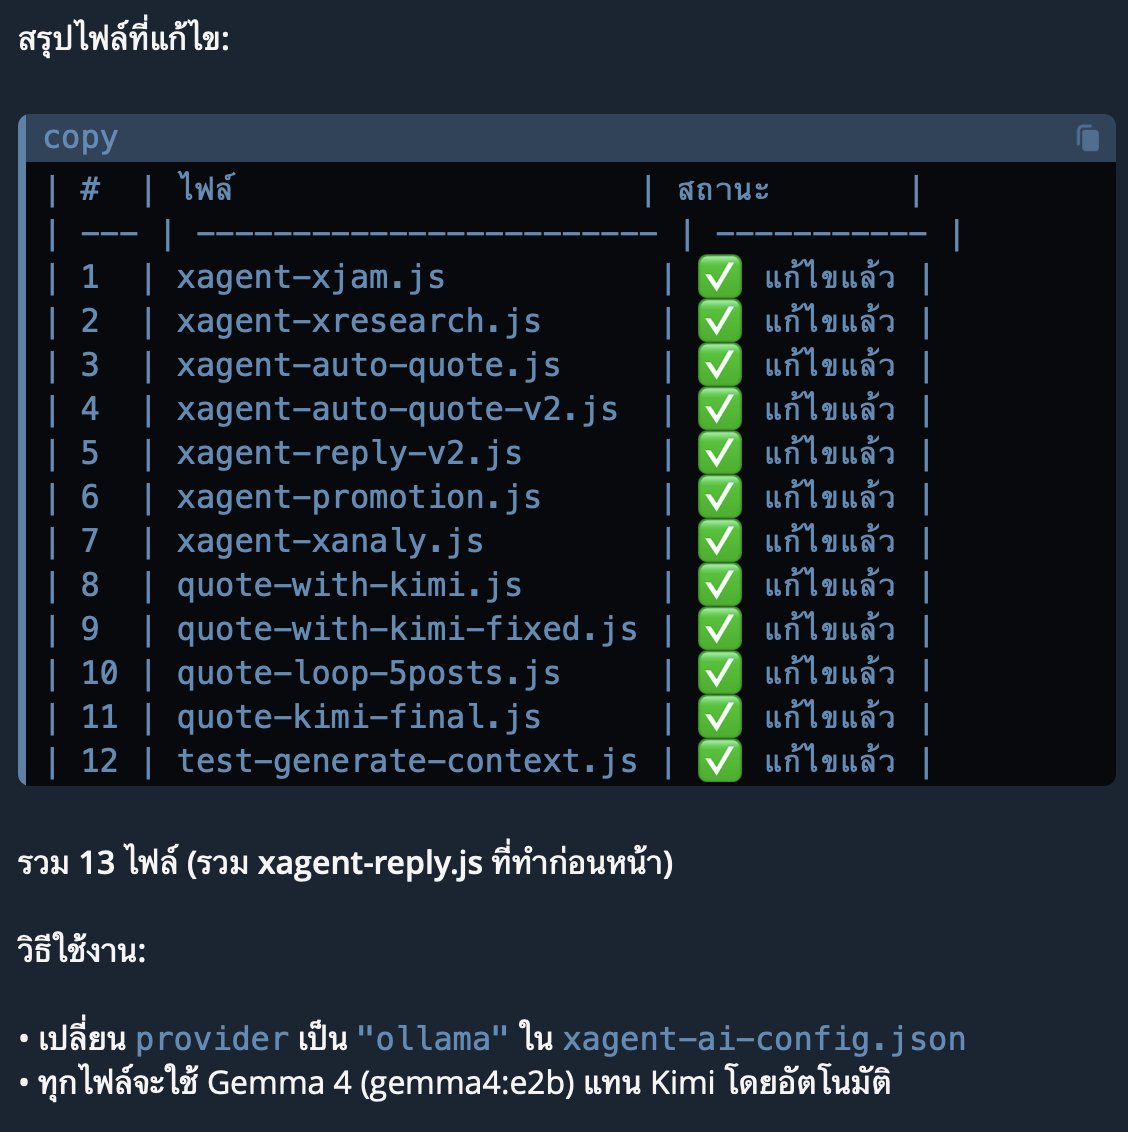Click the "ไฟล์" column header

pyautogui.click(x=205, y=189)
